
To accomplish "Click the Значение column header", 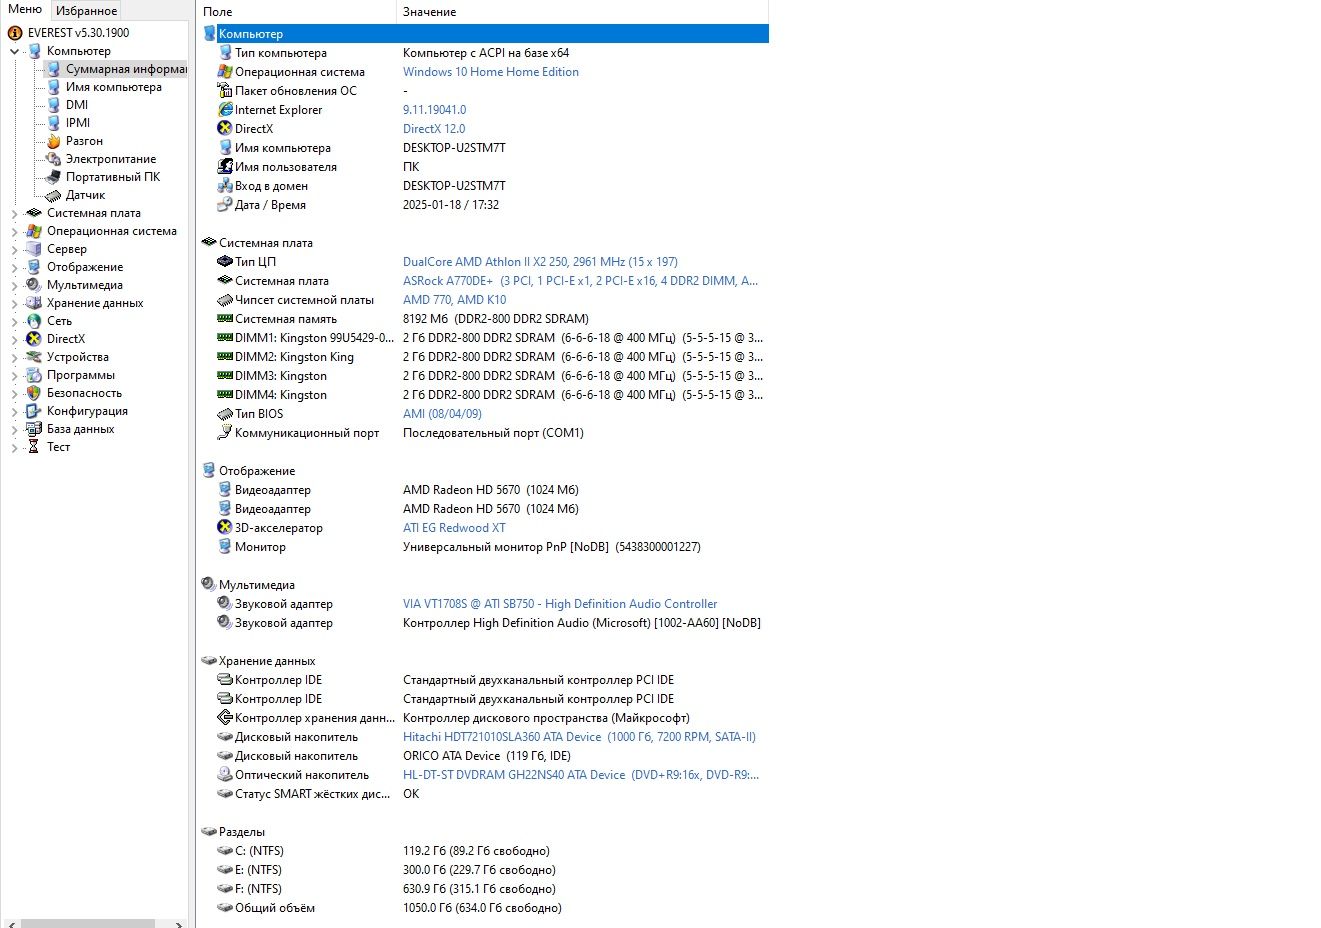I will click(x=582, y=12).
